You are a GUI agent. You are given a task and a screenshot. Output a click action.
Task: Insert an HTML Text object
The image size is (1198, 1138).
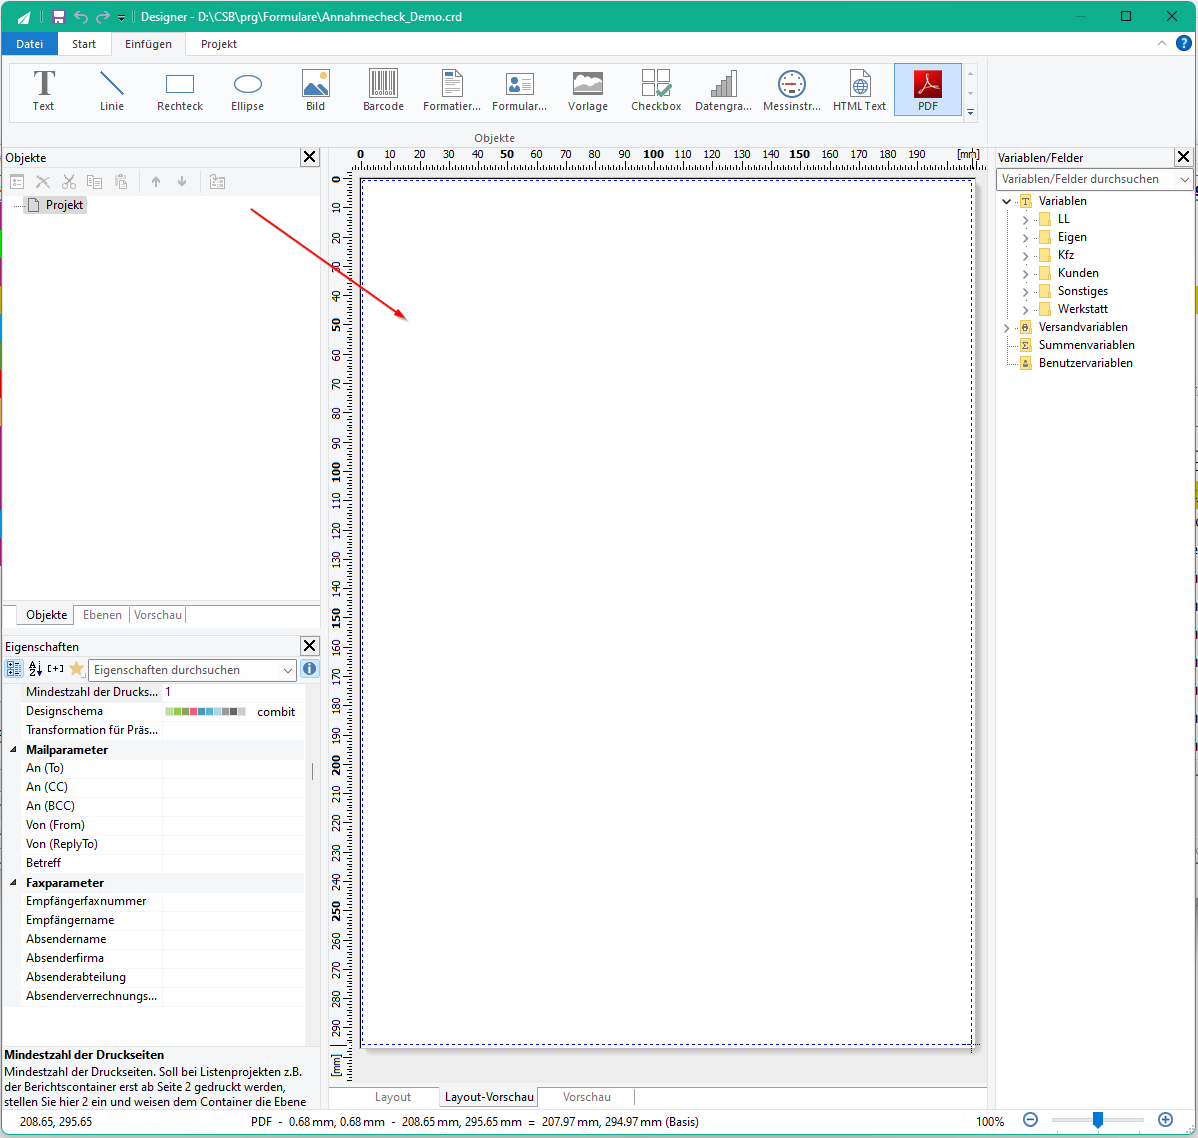pos(860,90)
